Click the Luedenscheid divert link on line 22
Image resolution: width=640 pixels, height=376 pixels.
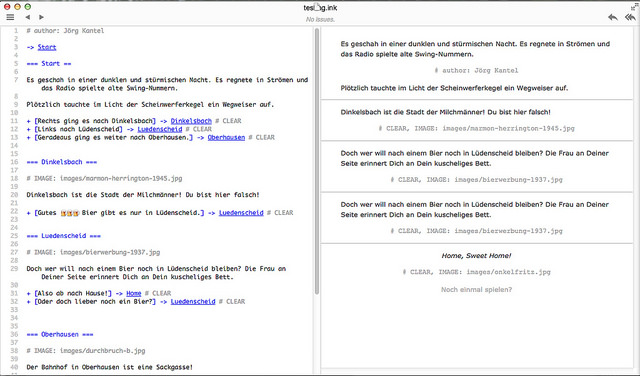pos(241,213)
